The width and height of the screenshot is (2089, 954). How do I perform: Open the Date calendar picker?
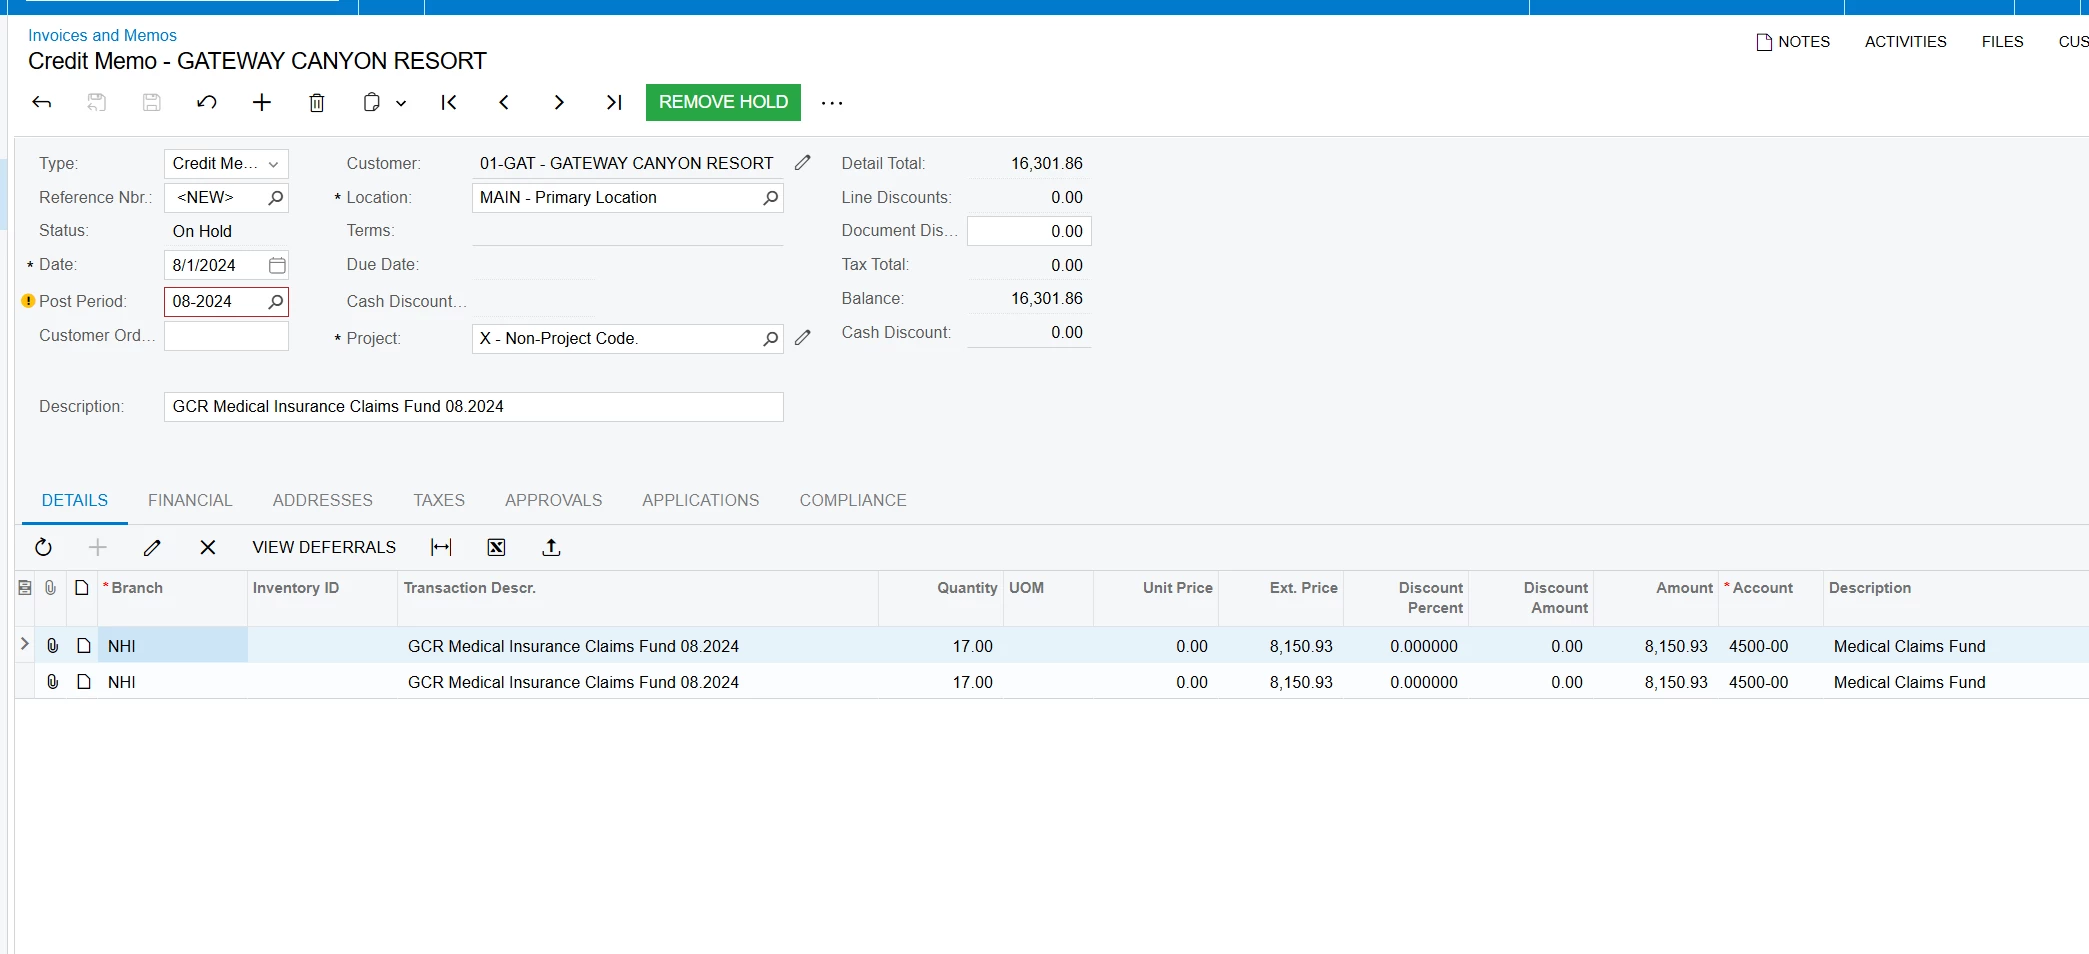tap(277, 265)
